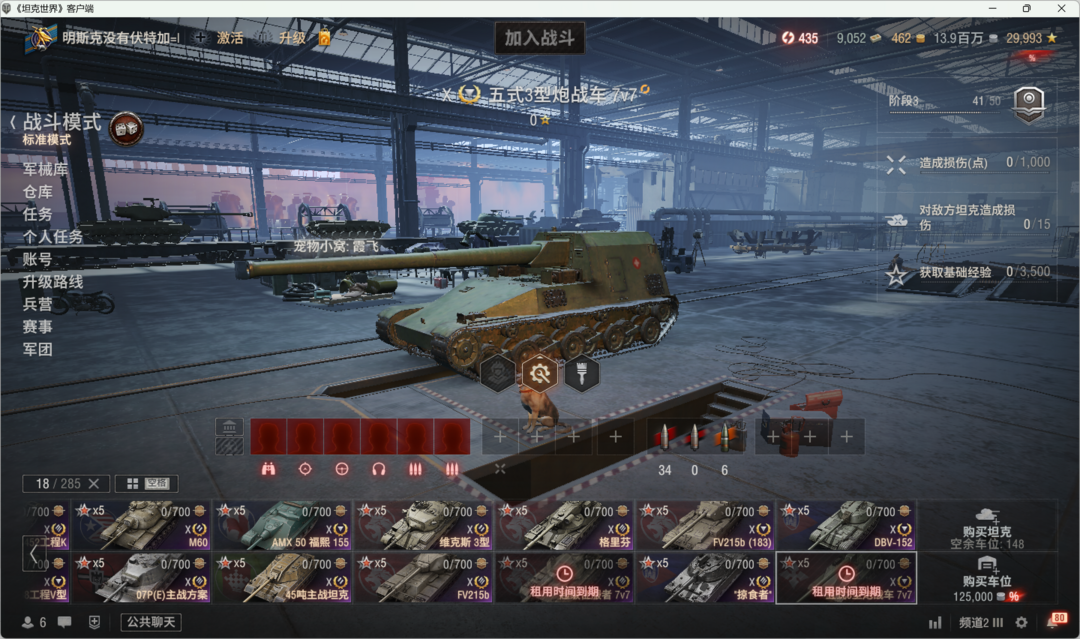Toggle the 空格 carousel grid view
Image resolution: width=1080 pixels, height=639 pixels.
pyautogui.click(x=147, y=483)
